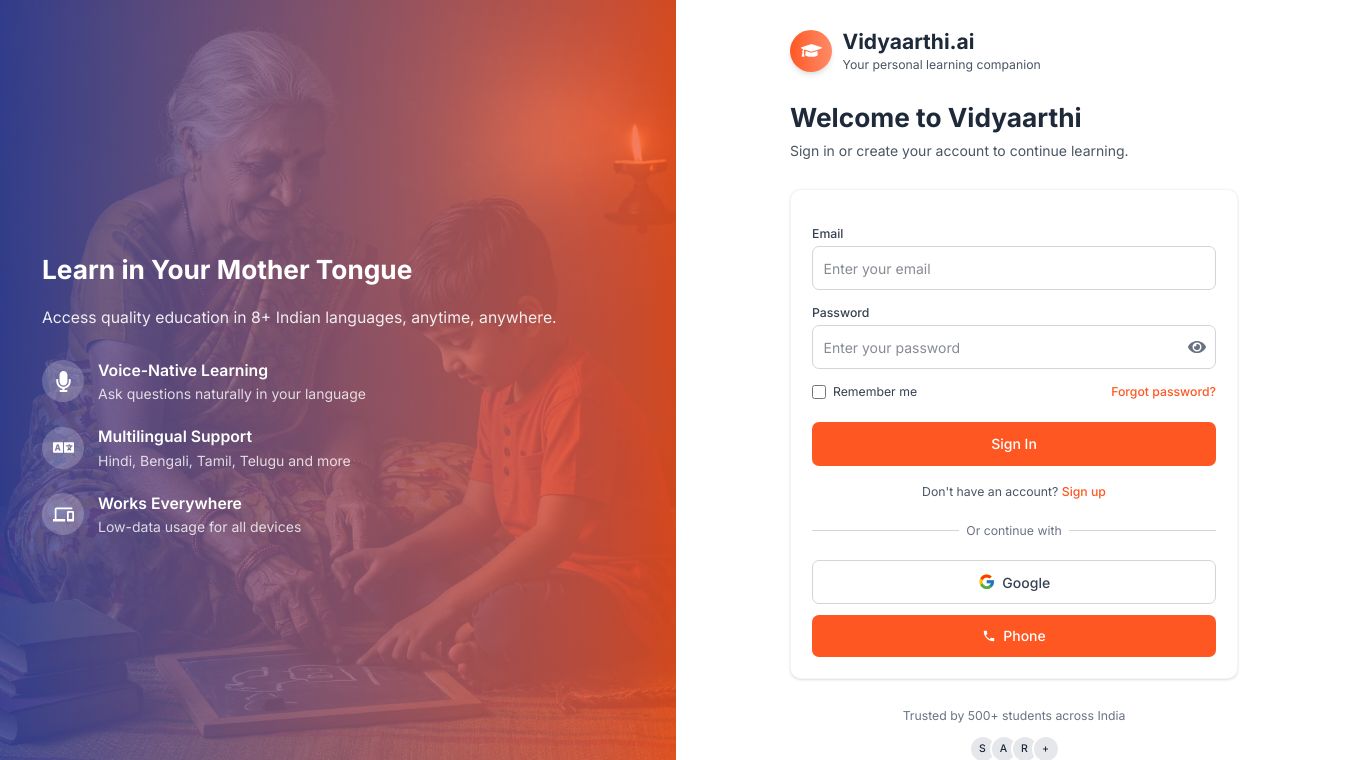Screen dimensions: 1352x760
Task: Click the Sign In button
Action: click(x=1014, y=444)
